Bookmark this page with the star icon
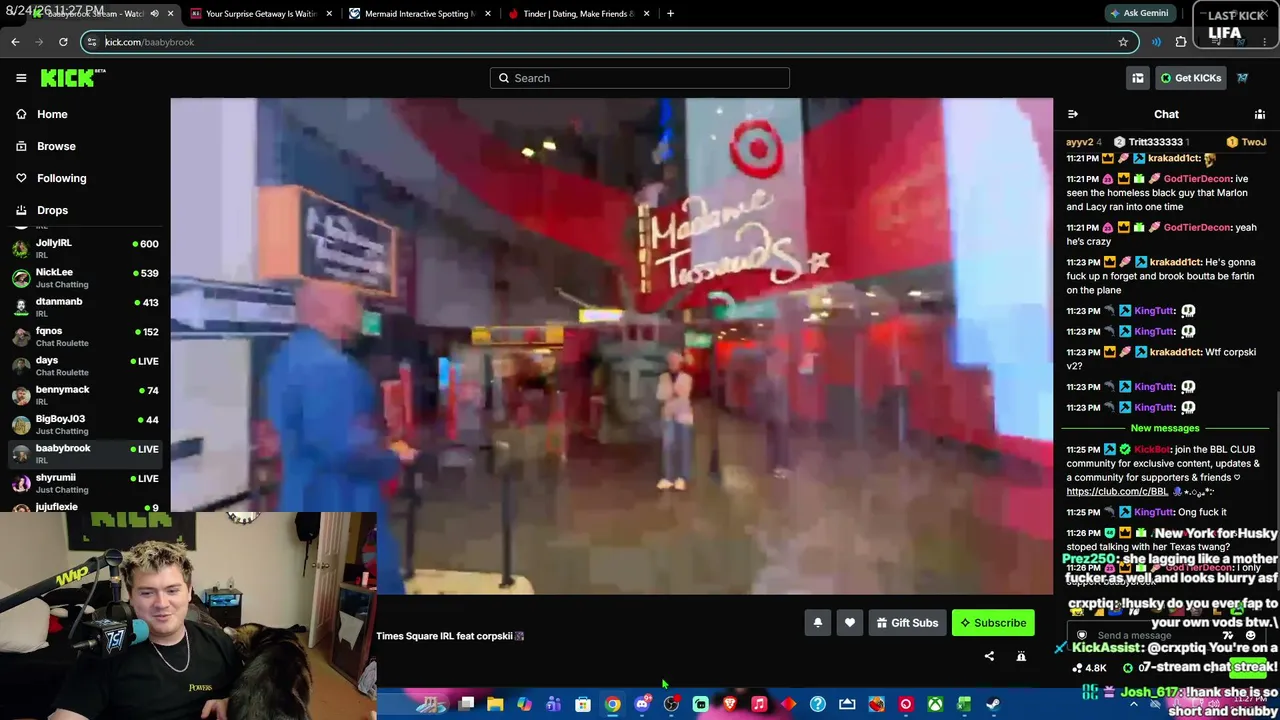Screen dimensions: 1280x720 click(x=1123, y=42)
